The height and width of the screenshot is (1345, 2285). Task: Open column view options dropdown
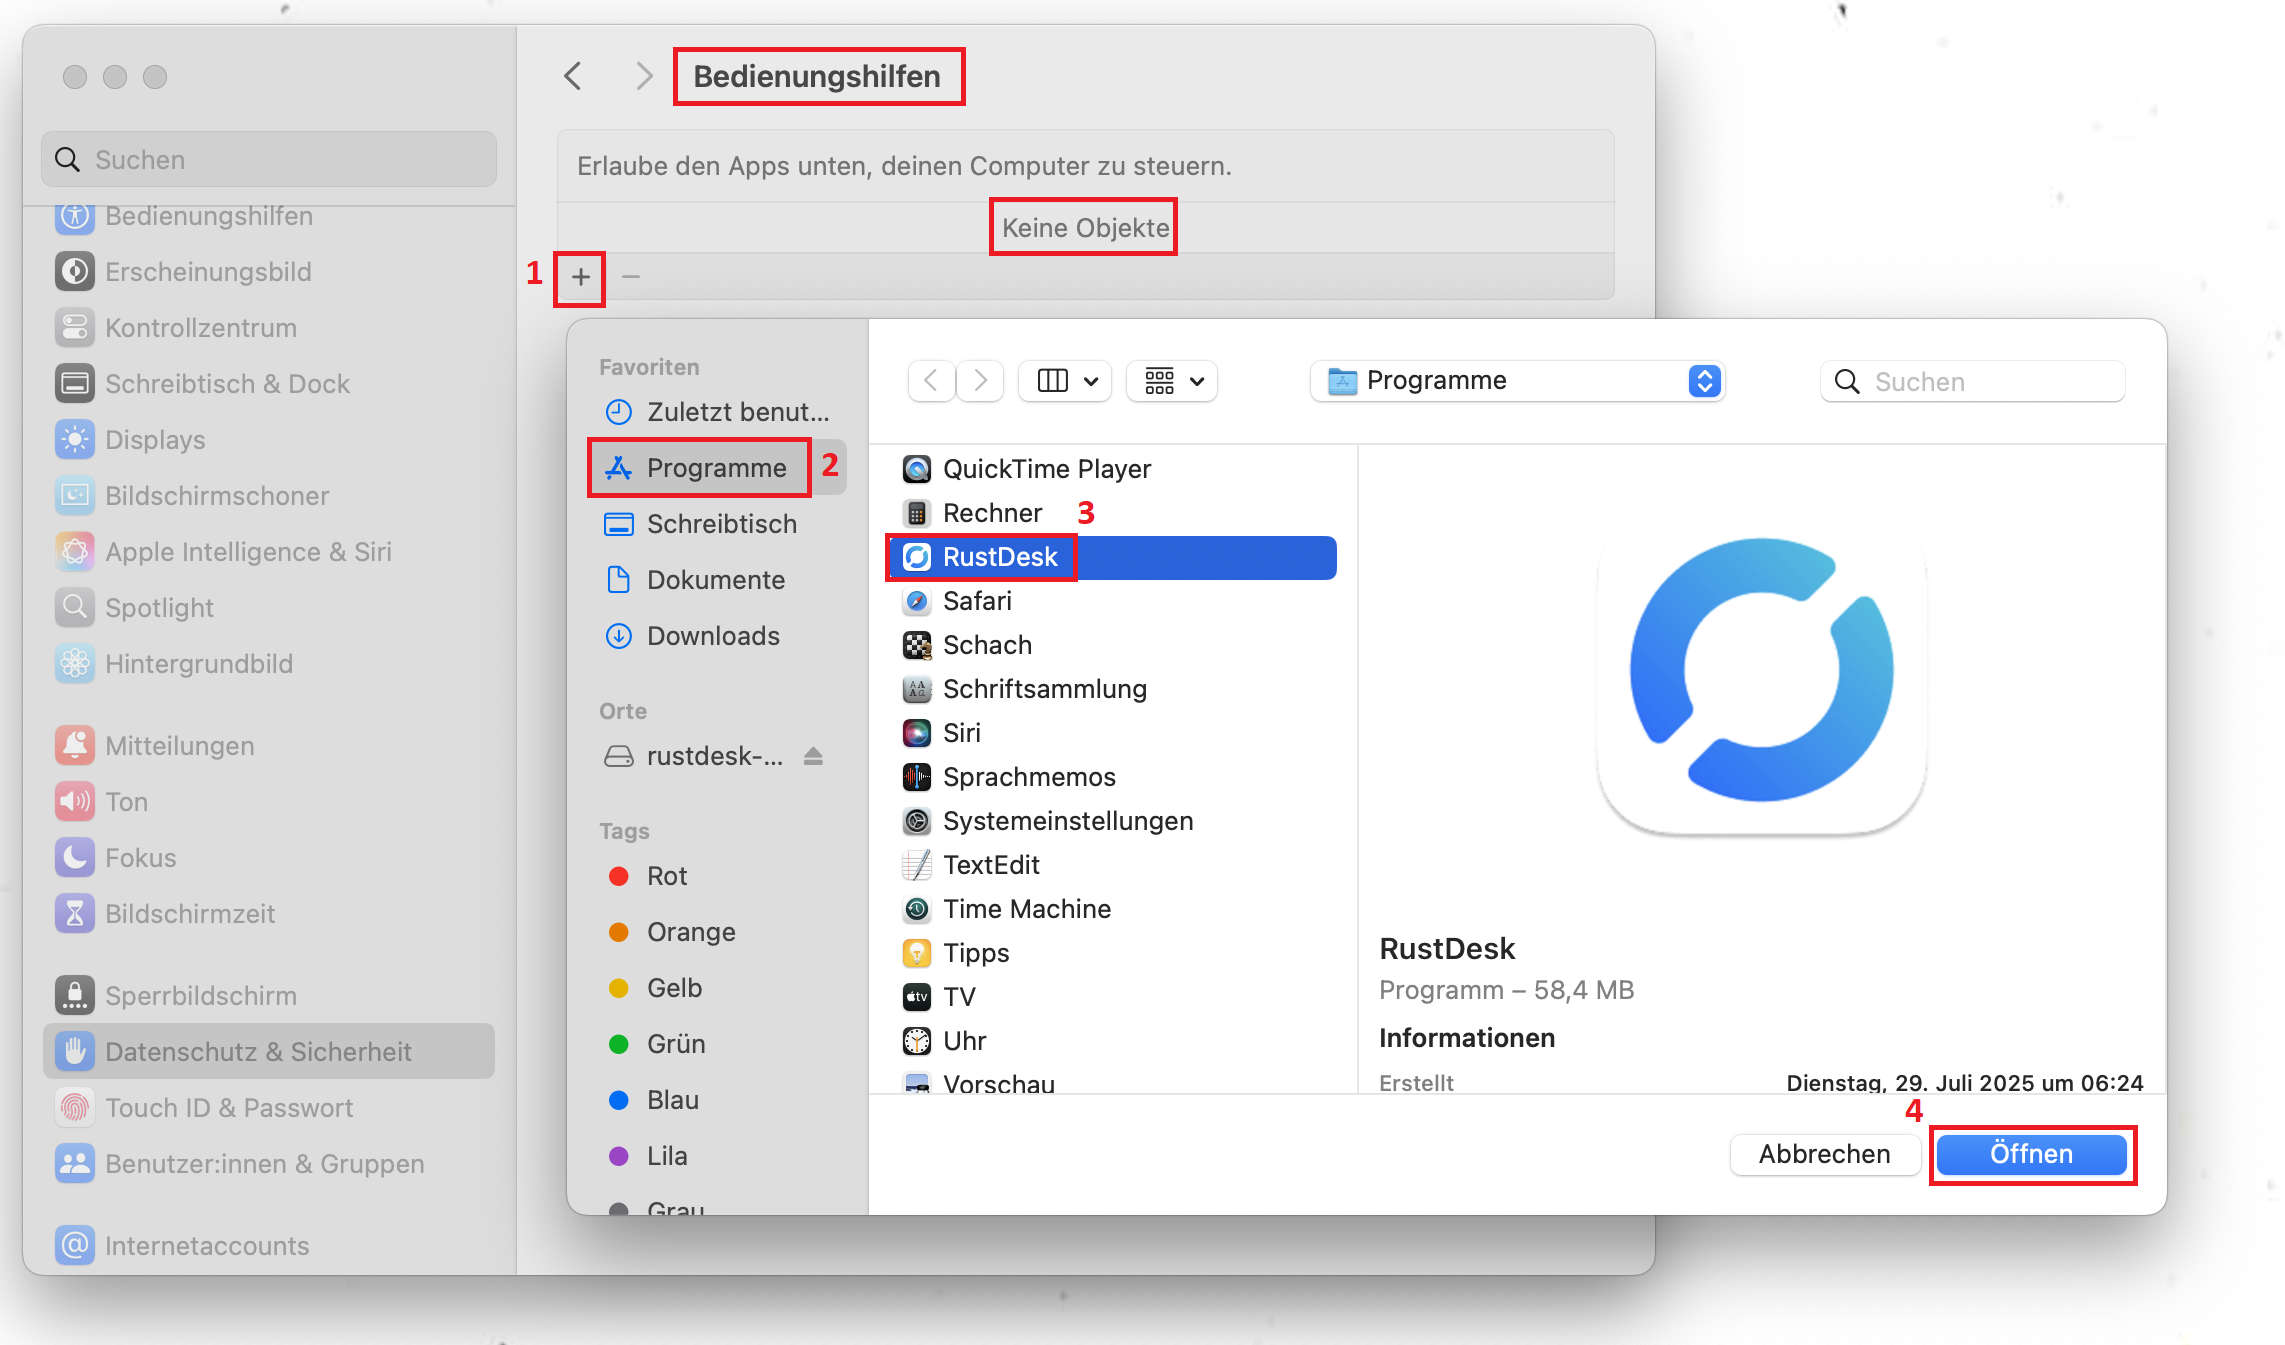1066,381
